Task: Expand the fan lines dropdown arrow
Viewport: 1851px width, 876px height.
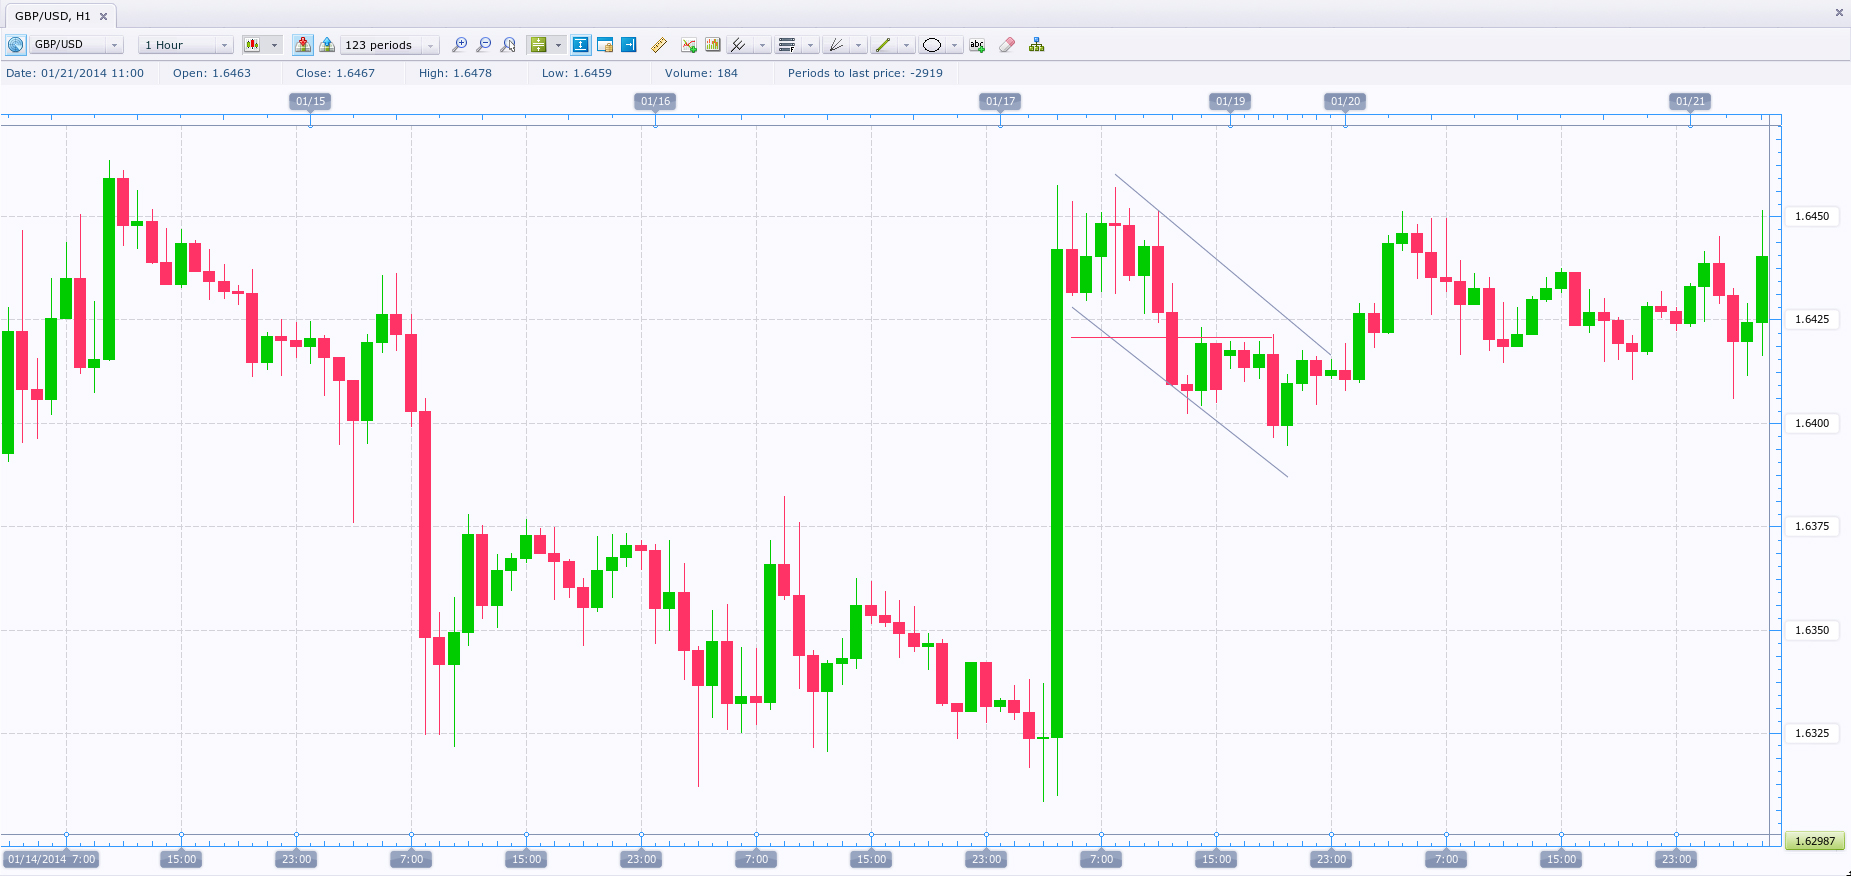Action: point(858,45)
